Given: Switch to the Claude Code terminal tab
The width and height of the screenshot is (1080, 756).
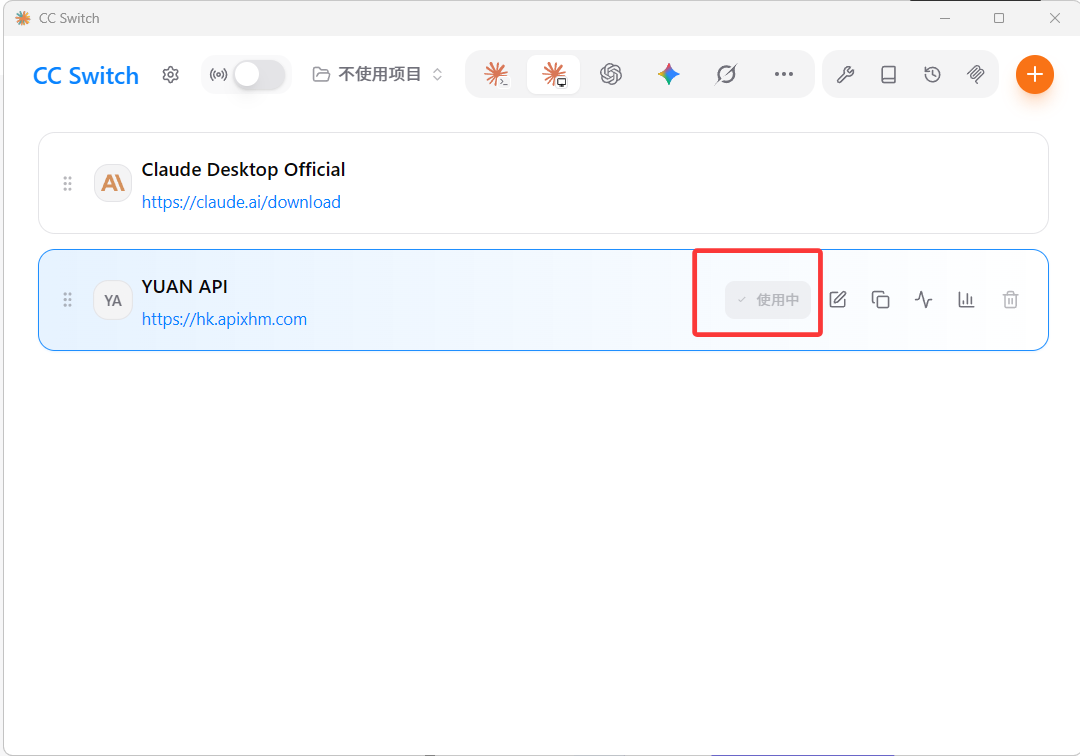Looking at the screenshot, I should pos(496,74).
